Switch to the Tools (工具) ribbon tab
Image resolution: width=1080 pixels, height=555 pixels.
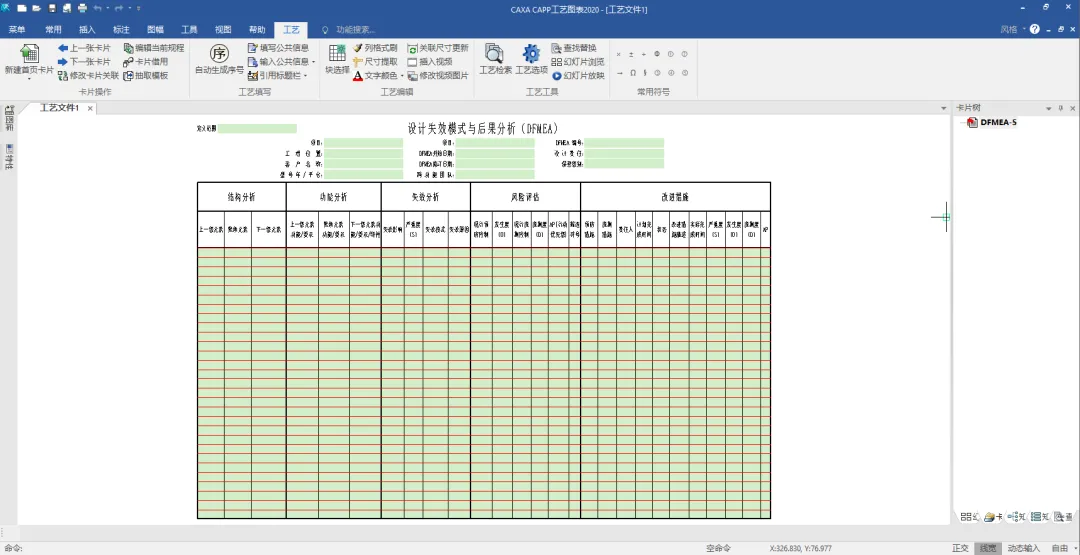(x=189, y=30)
